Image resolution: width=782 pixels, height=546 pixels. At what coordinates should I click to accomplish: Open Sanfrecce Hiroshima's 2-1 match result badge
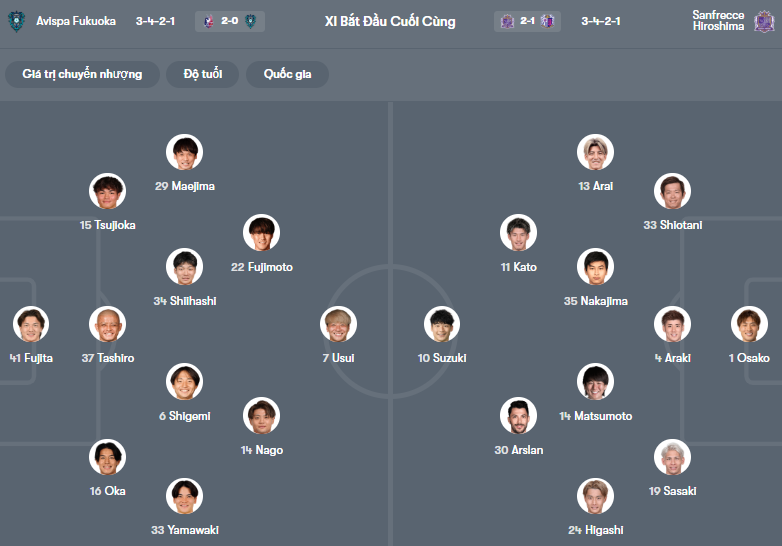[x=526, y=21]
